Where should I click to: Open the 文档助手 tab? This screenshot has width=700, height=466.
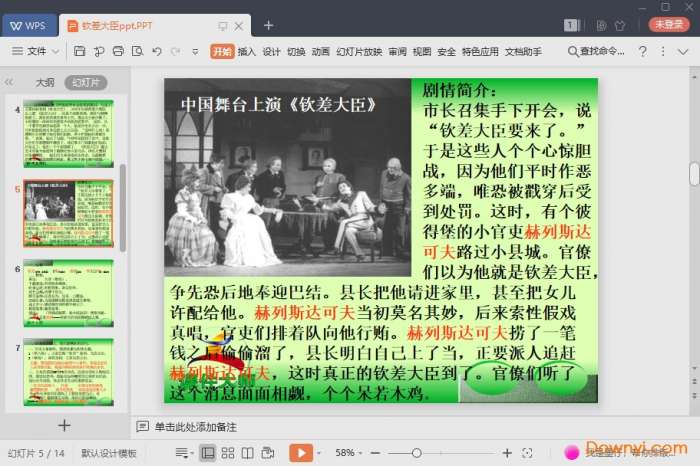523,52
